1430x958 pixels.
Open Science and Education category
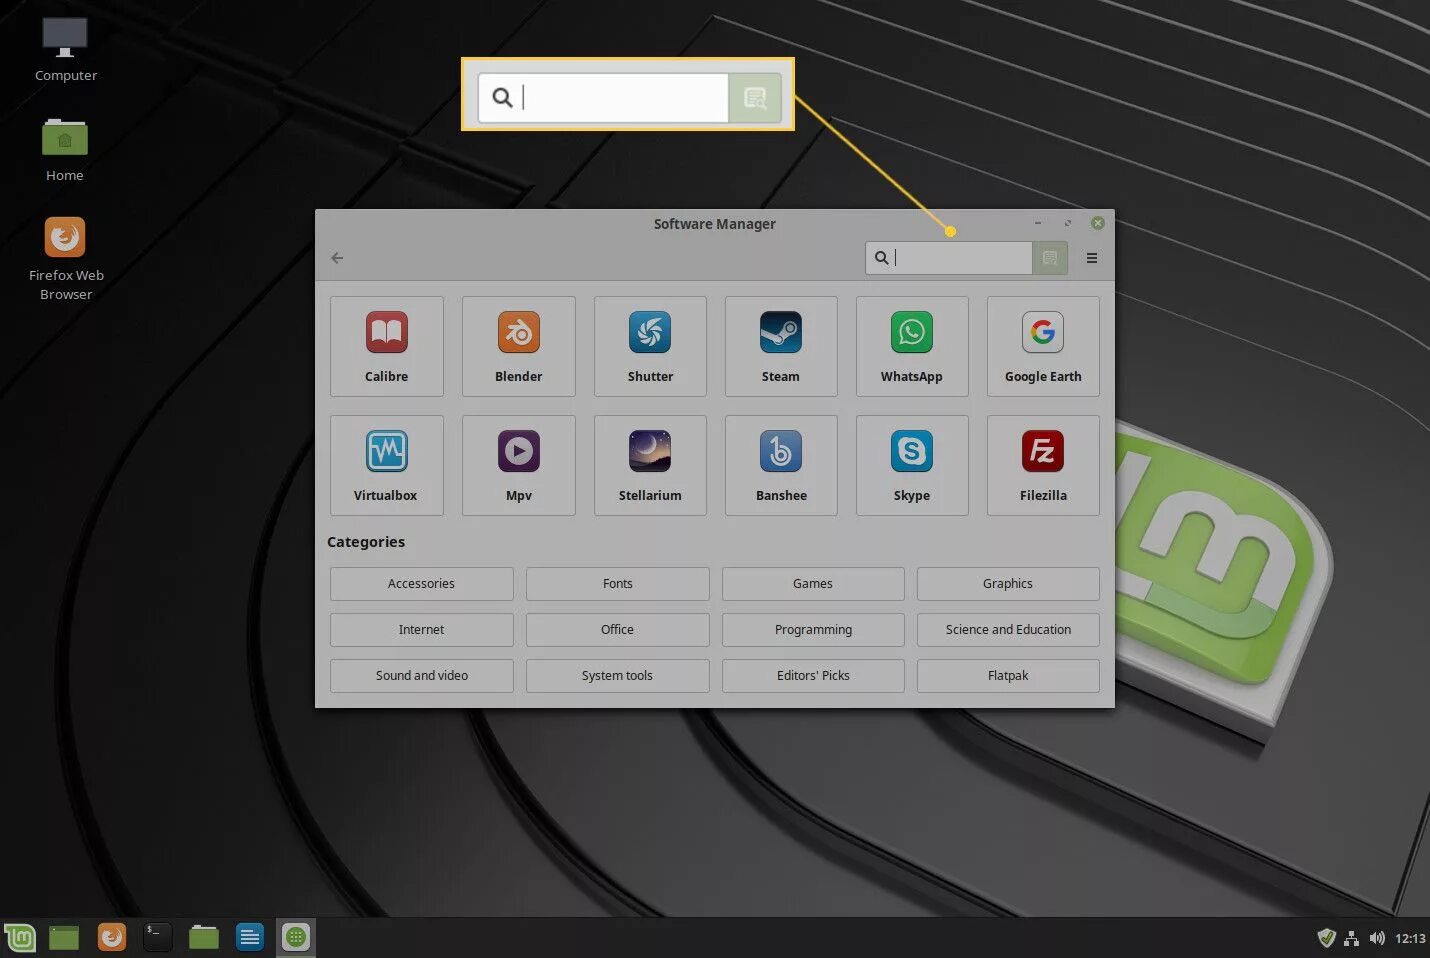tap(1008, 630)
